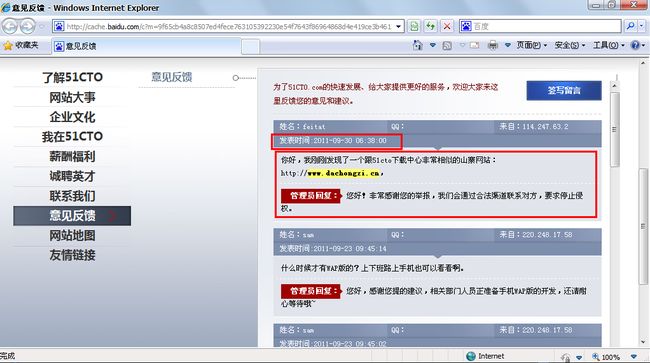
Task: Click the Baidu paw search provider icon
Action: [466, 27]
